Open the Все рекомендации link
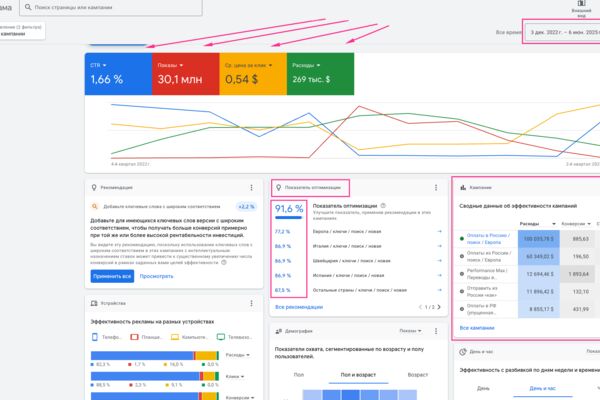The width and height of the screenshot is (600, 400). 299,307
